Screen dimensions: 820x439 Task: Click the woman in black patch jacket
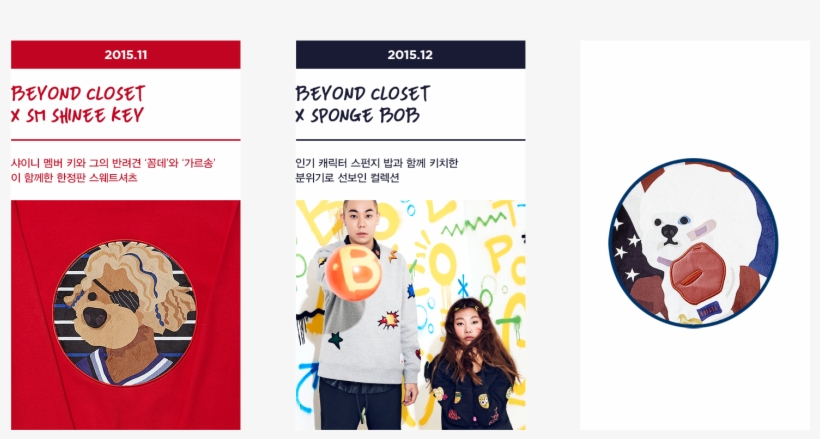tap(473, 364)
